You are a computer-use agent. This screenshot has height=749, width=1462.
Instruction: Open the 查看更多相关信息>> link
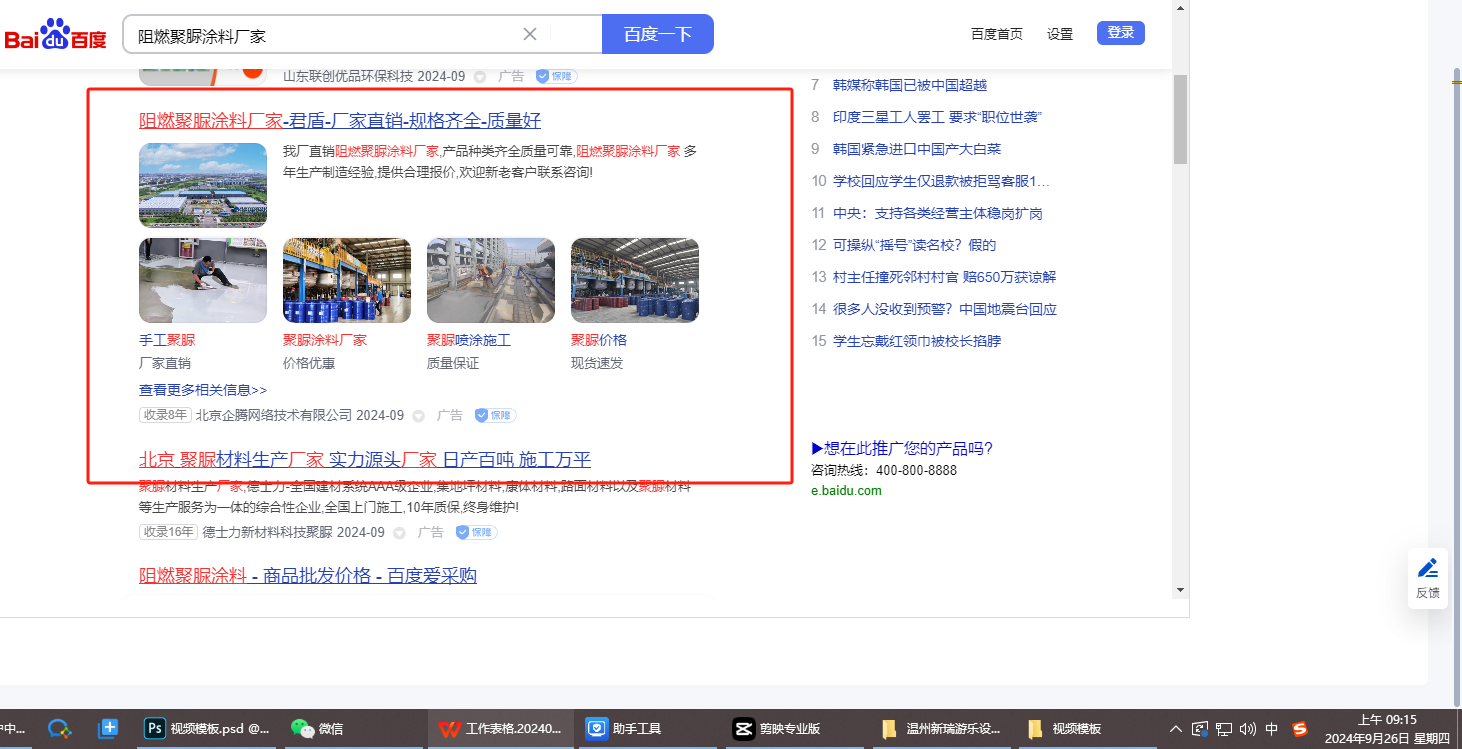click(203, 390)
